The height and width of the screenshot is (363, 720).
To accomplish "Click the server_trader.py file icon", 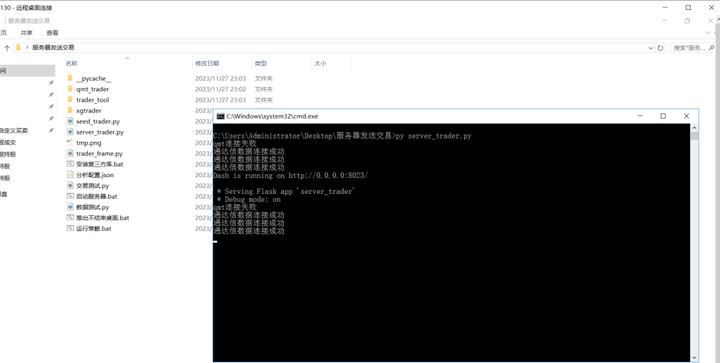I will [70, 132].
